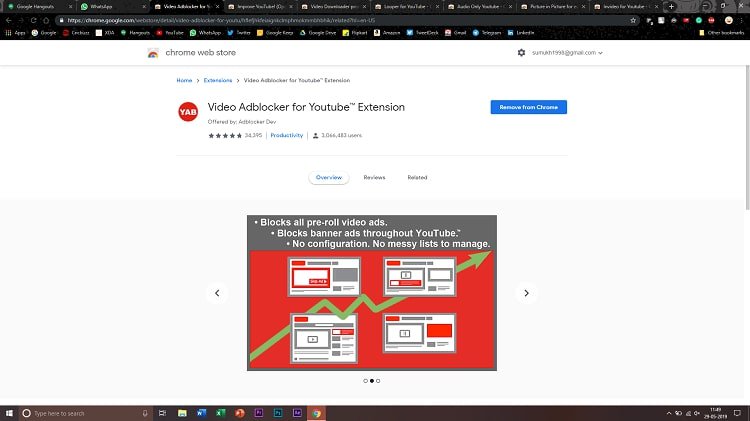Open the Amazon bookmark
Image resolution: width=750 pixels, height=421 pixels.
coord(387,33)
